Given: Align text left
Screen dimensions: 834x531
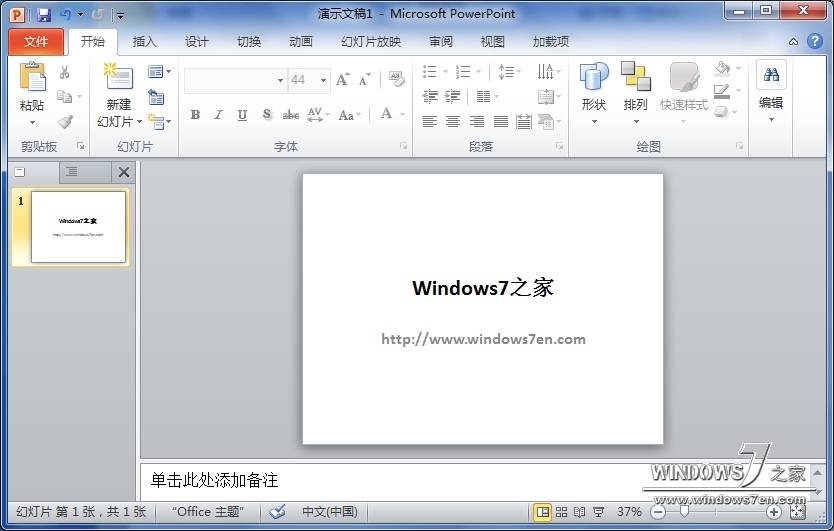Looking at the screenshot, I should click(430, 122).
